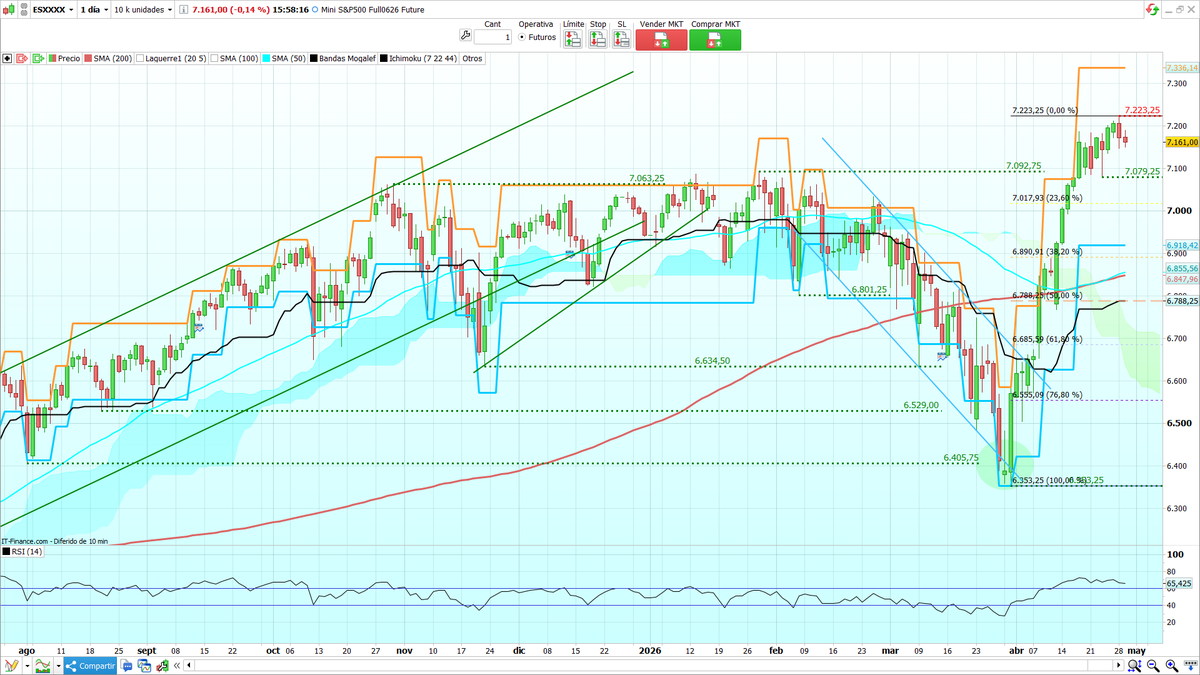
Task: Select the SMA (50) indicator tab
Action: pyautogui.click(x=284, y=59)
